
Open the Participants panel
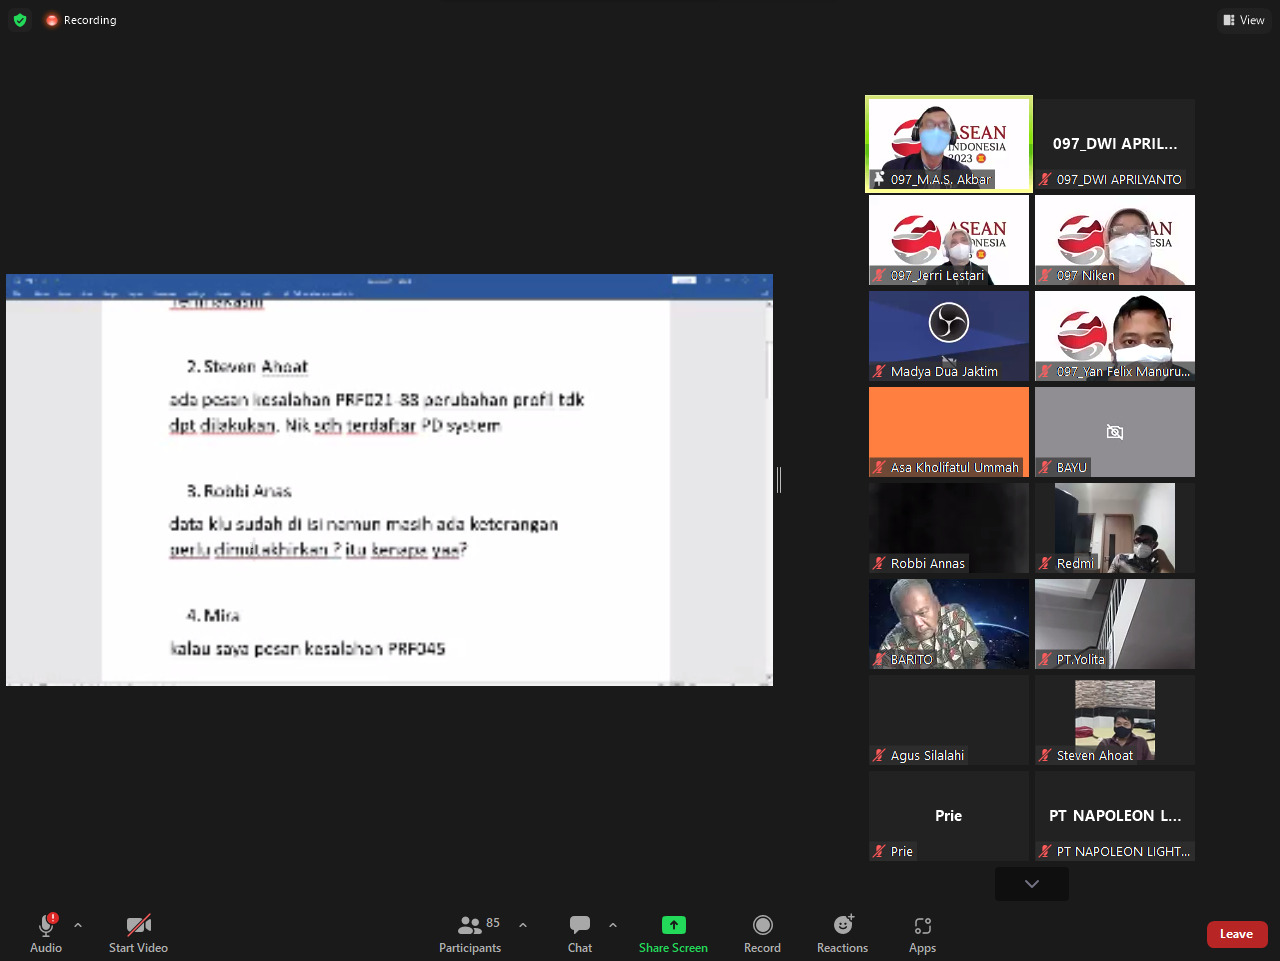point(470,933)
